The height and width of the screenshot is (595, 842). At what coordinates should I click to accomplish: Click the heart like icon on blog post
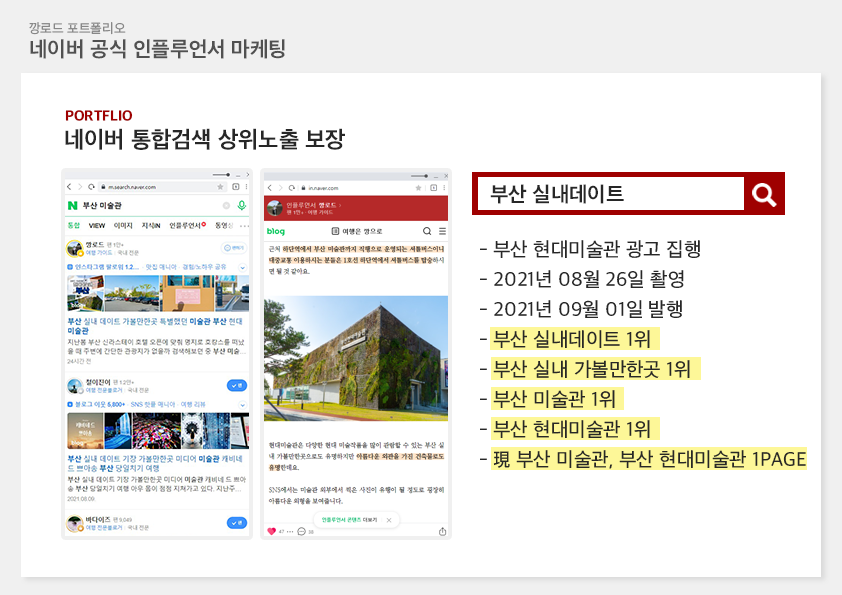click(271, 531)
